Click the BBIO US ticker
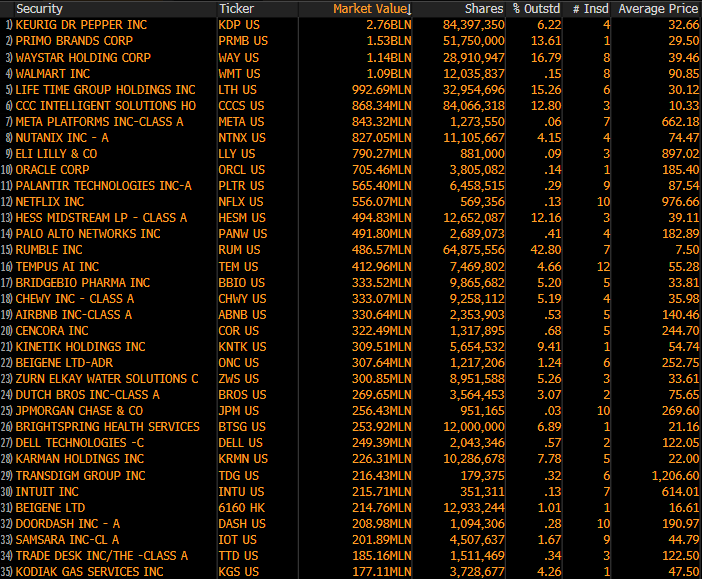This screenshot has height=579, width=702. [242, 283]
